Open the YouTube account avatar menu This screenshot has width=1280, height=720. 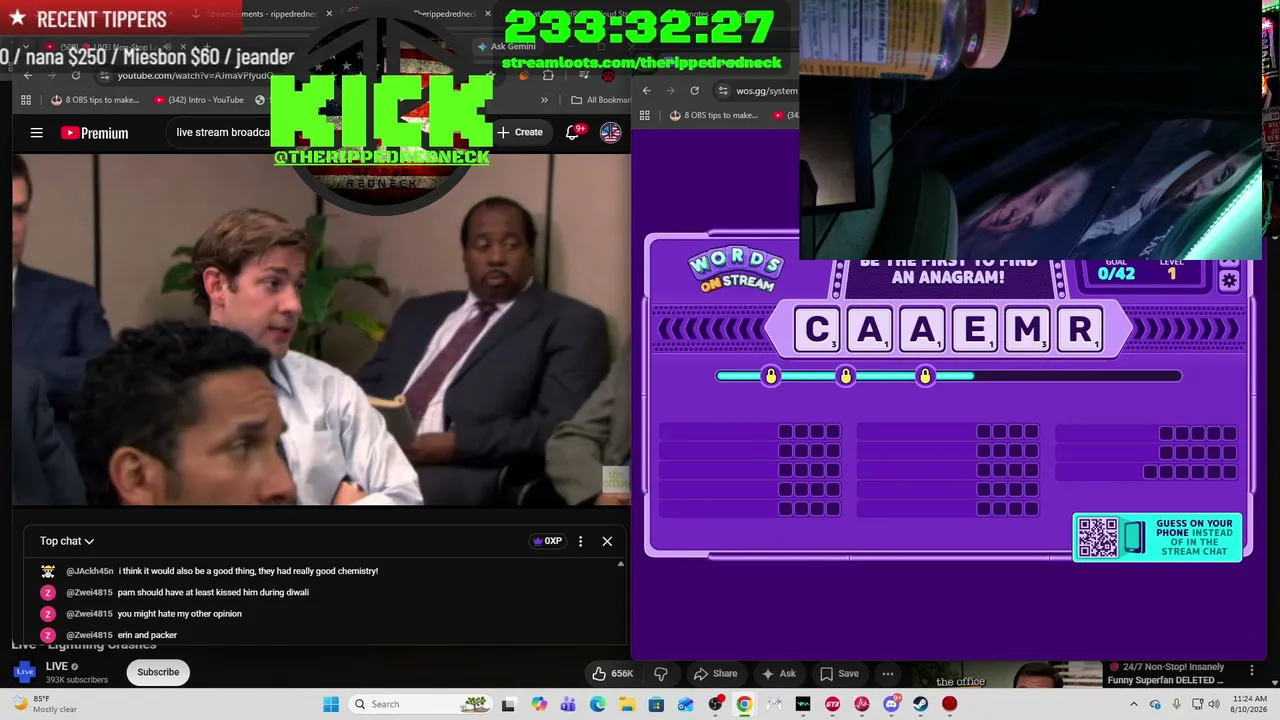(610, 132)
